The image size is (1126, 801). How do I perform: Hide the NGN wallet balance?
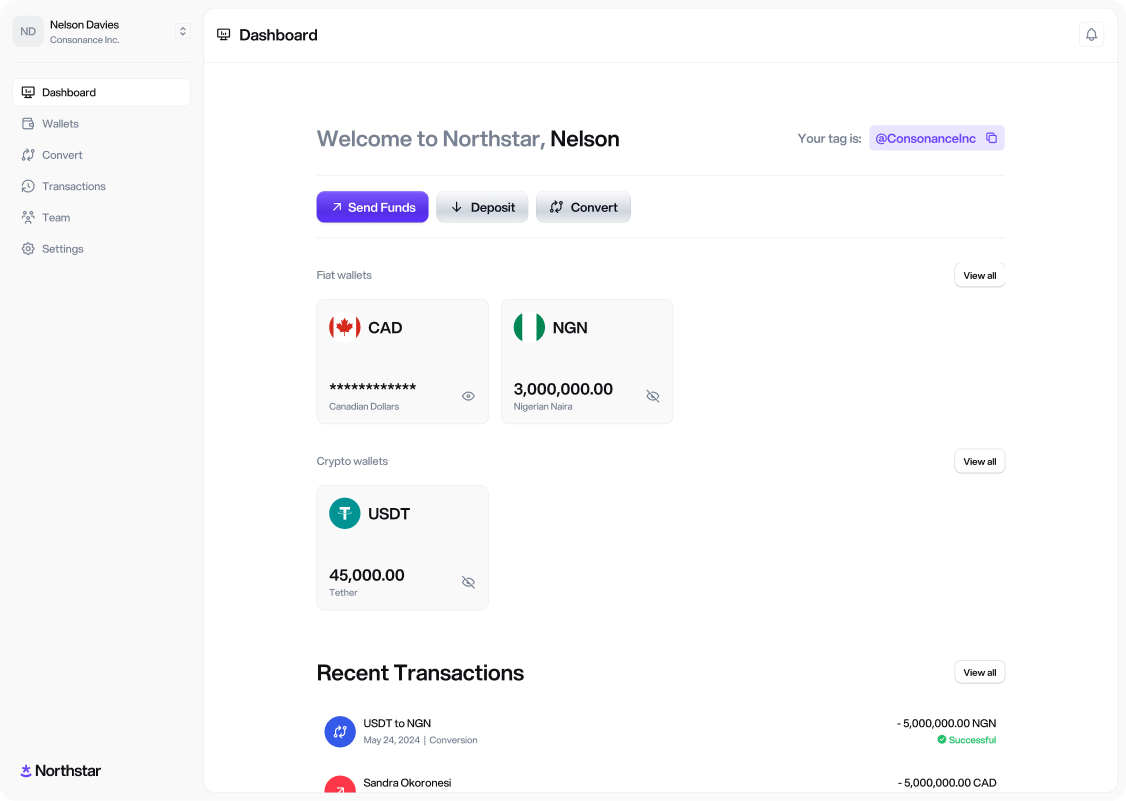[x=653, y=396]
